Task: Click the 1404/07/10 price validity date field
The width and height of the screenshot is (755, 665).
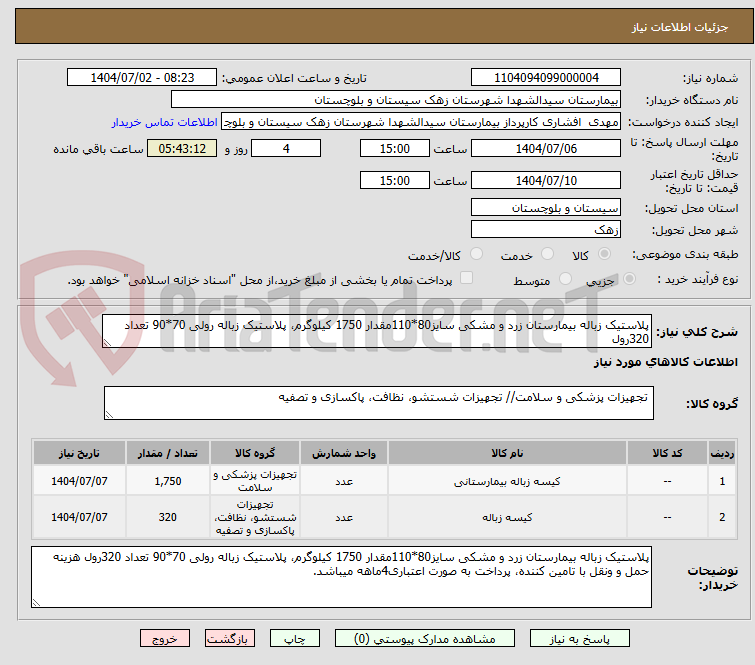Action: click(x=545, y=181)
